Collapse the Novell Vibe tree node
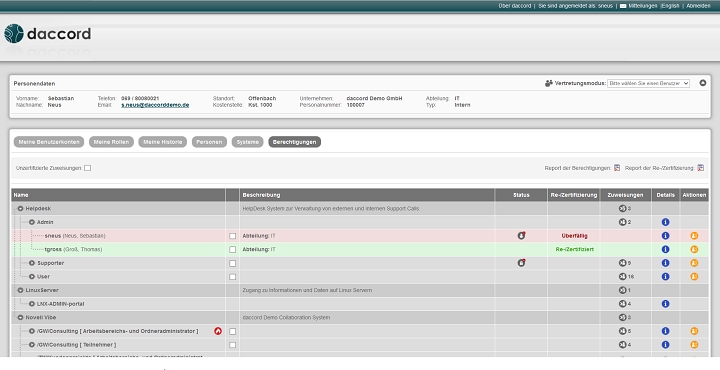This screenshot has width=720, height=370. (x=20, y=318)
